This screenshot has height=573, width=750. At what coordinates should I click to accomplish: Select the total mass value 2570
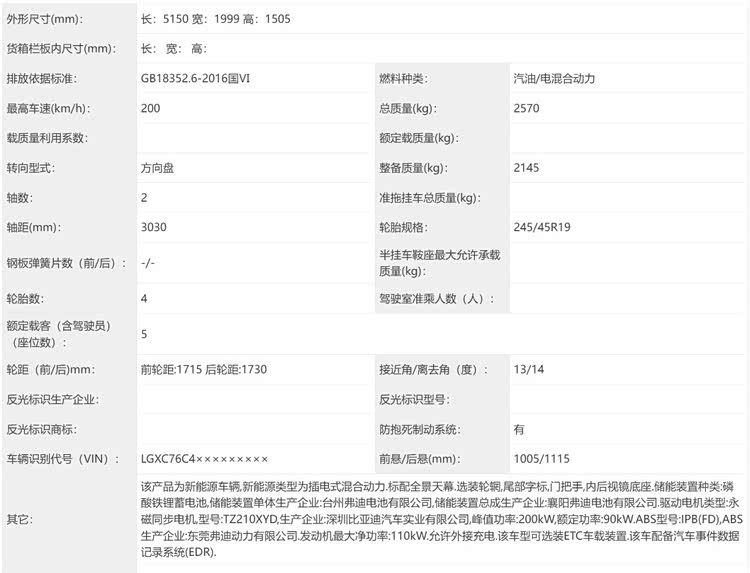pos(526,108)
